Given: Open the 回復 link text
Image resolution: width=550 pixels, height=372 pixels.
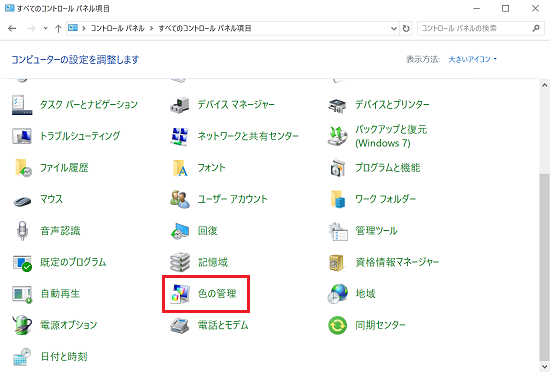Looking at the screenshot, I should (x=208, y=231).
